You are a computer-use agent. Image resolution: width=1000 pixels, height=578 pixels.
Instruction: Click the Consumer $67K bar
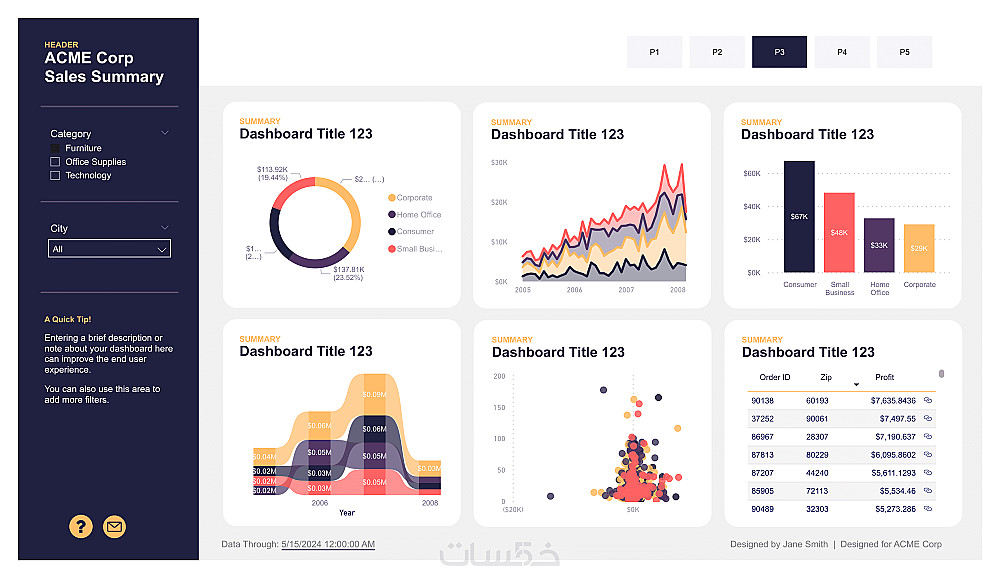[799, 216]
